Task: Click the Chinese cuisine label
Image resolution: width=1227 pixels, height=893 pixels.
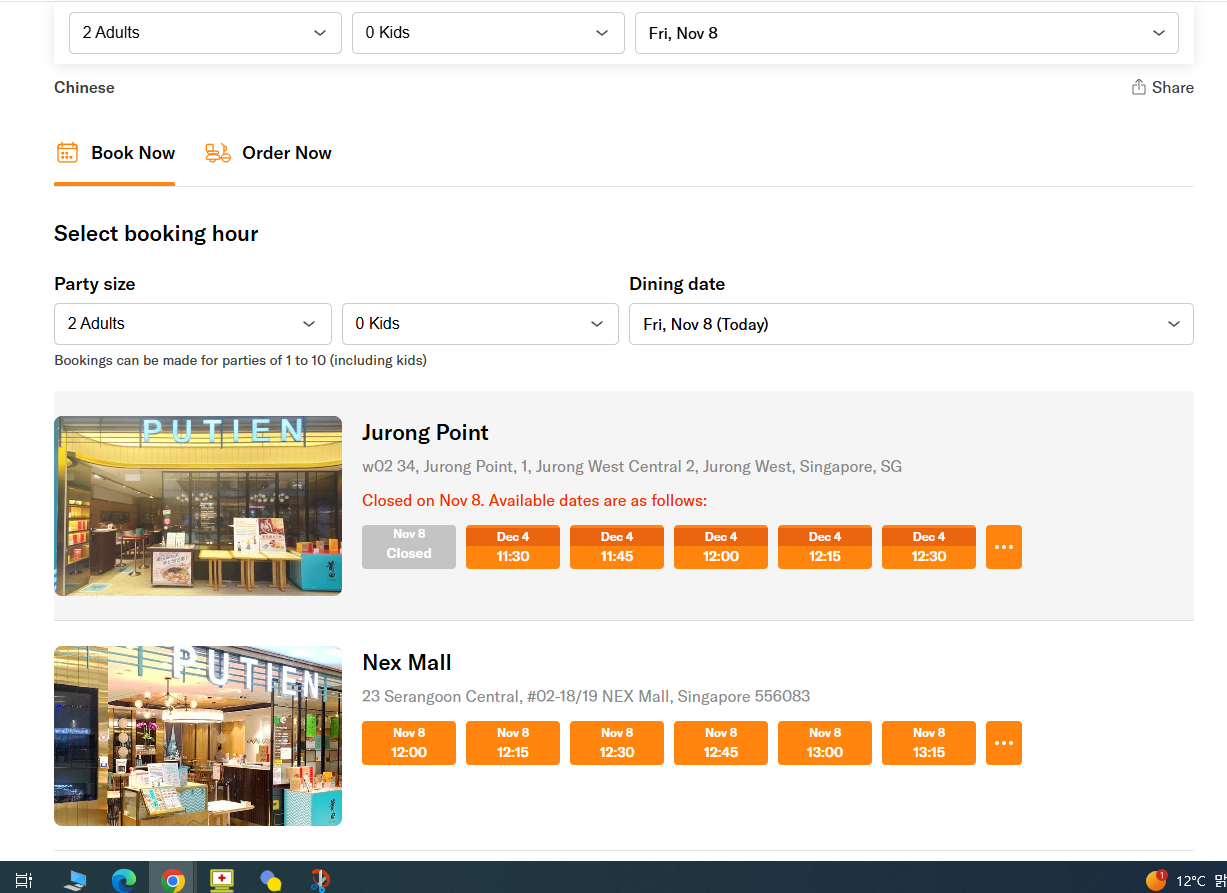Action: (x=84, y=87)
